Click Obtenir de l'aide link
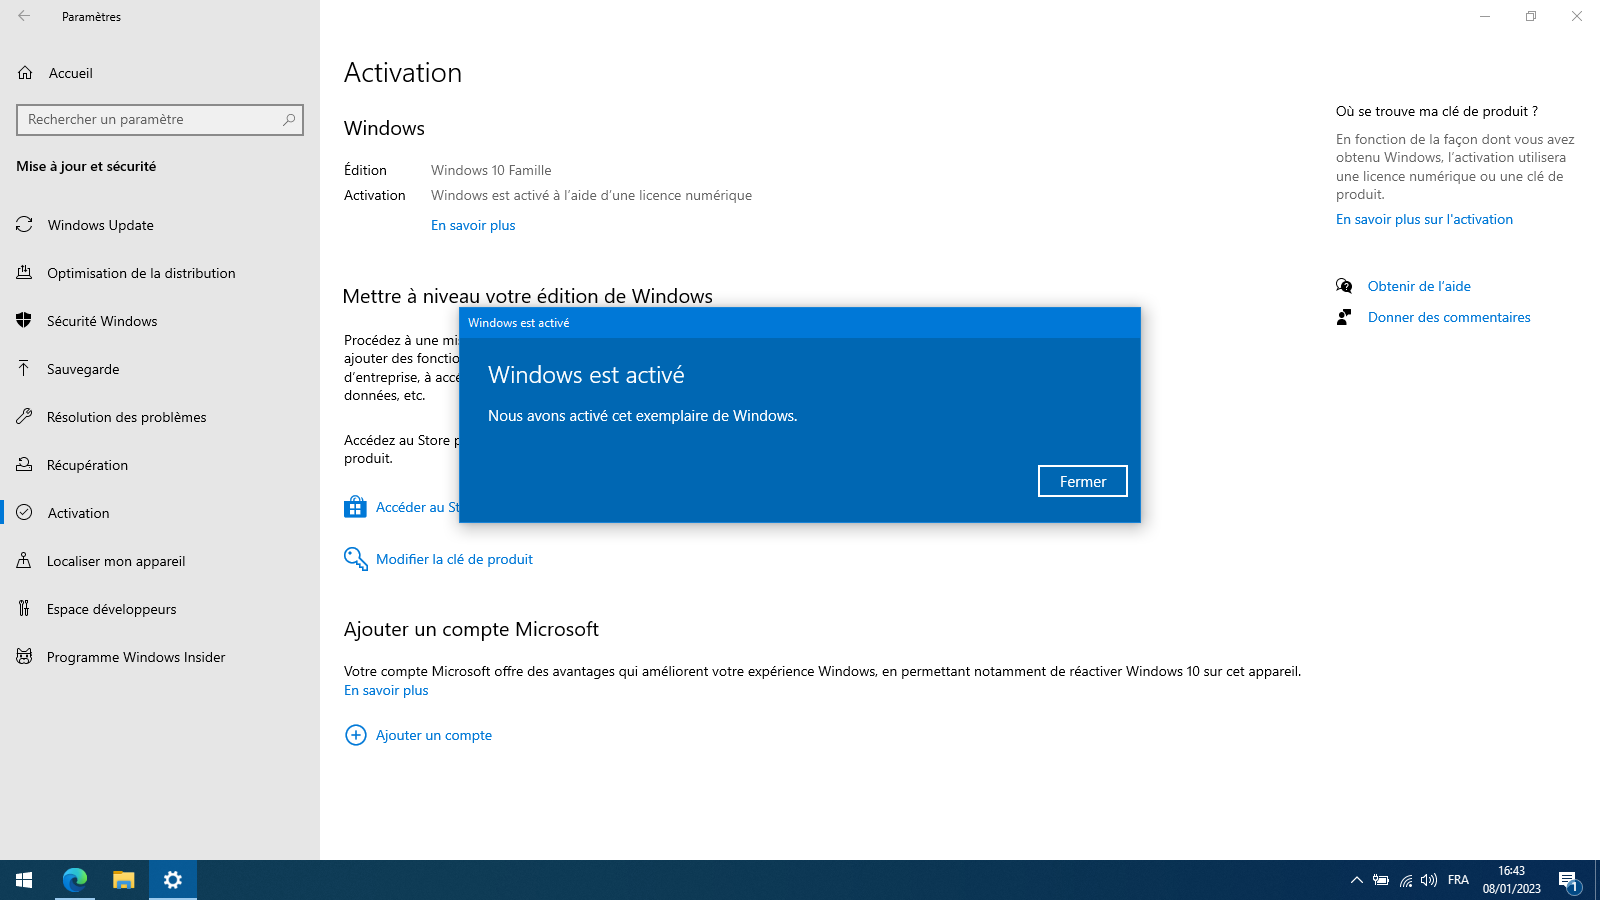1600x900 pixels. (x=1419, y=286)
